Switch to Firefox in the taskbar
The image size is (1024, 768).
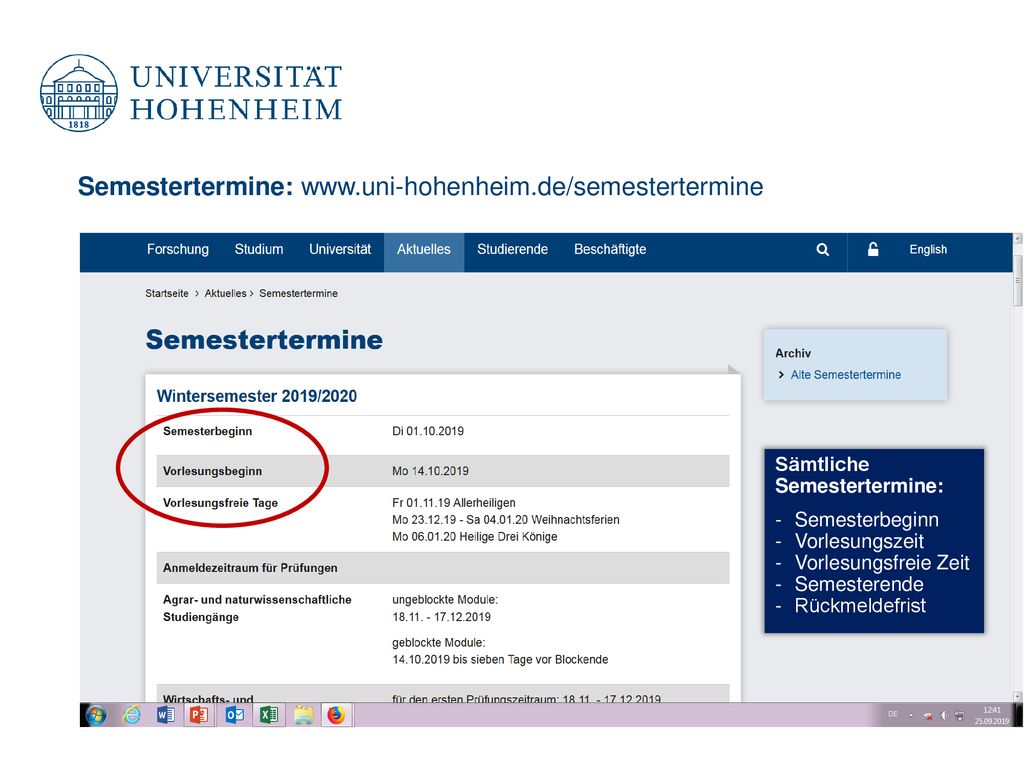point(336,715)
